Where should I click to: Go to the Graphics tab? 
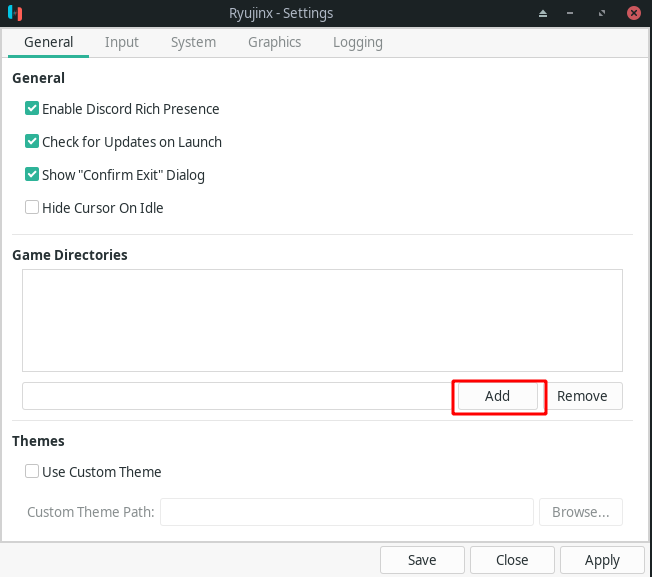(x=275, y=42)
